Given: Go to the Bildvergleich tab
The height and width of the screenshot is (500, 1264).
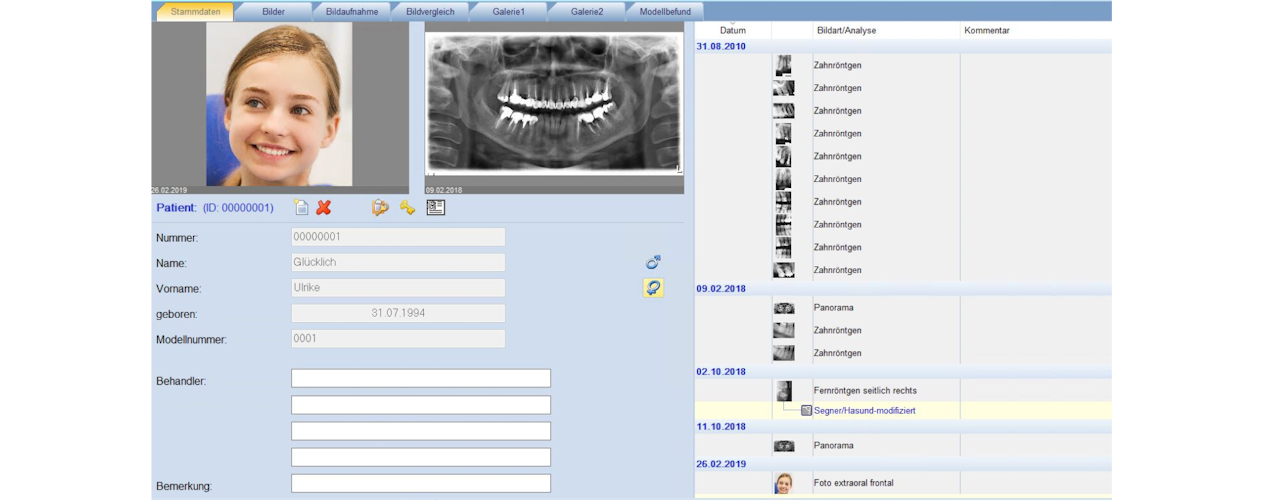Looking at the screenshot, I should pyautogui.click(x=430, y=12).
